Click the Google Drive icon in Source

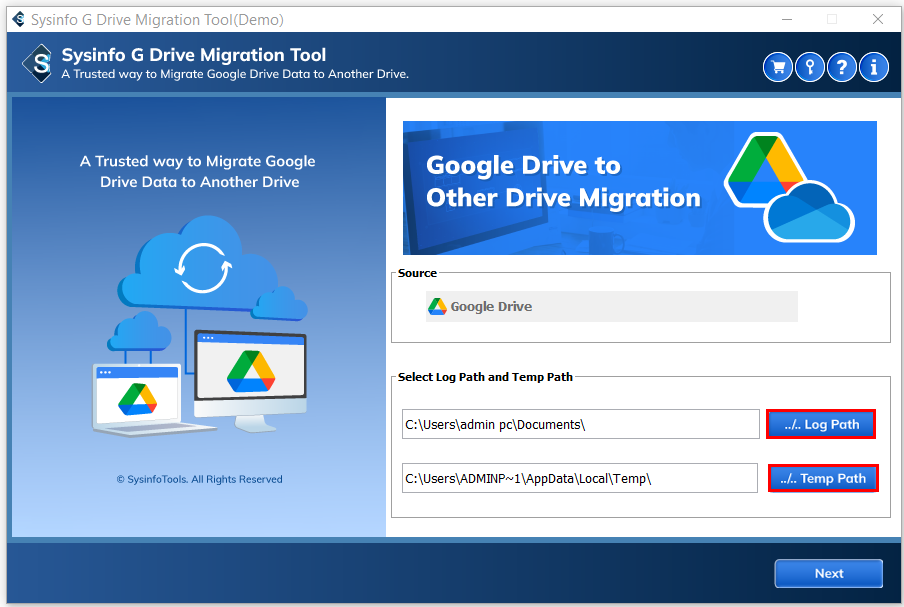437,307
